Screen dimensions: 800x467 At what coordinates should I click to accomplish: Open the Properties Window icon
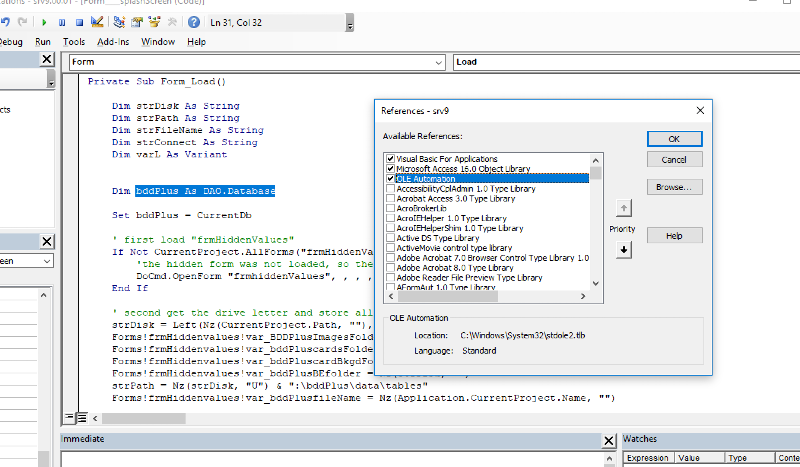pyautogui.click(x=137, y=22)
